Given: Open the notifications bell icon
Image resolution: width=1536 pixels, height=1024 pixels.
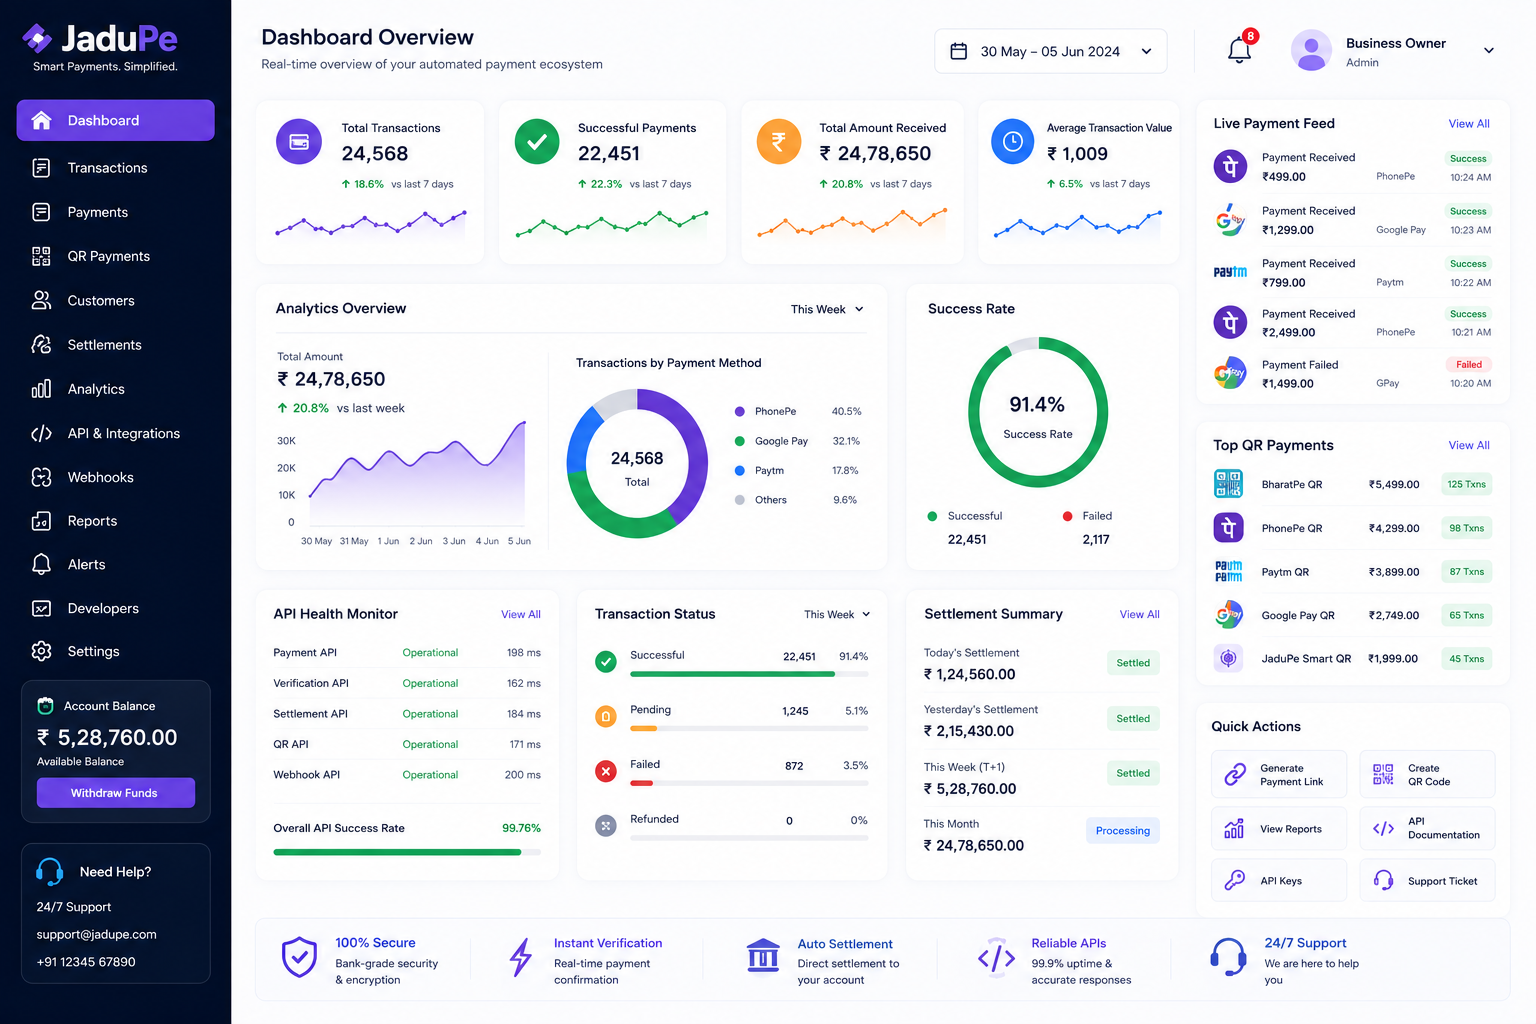Looking at the screenshot, I should (x=1239, y=51).
